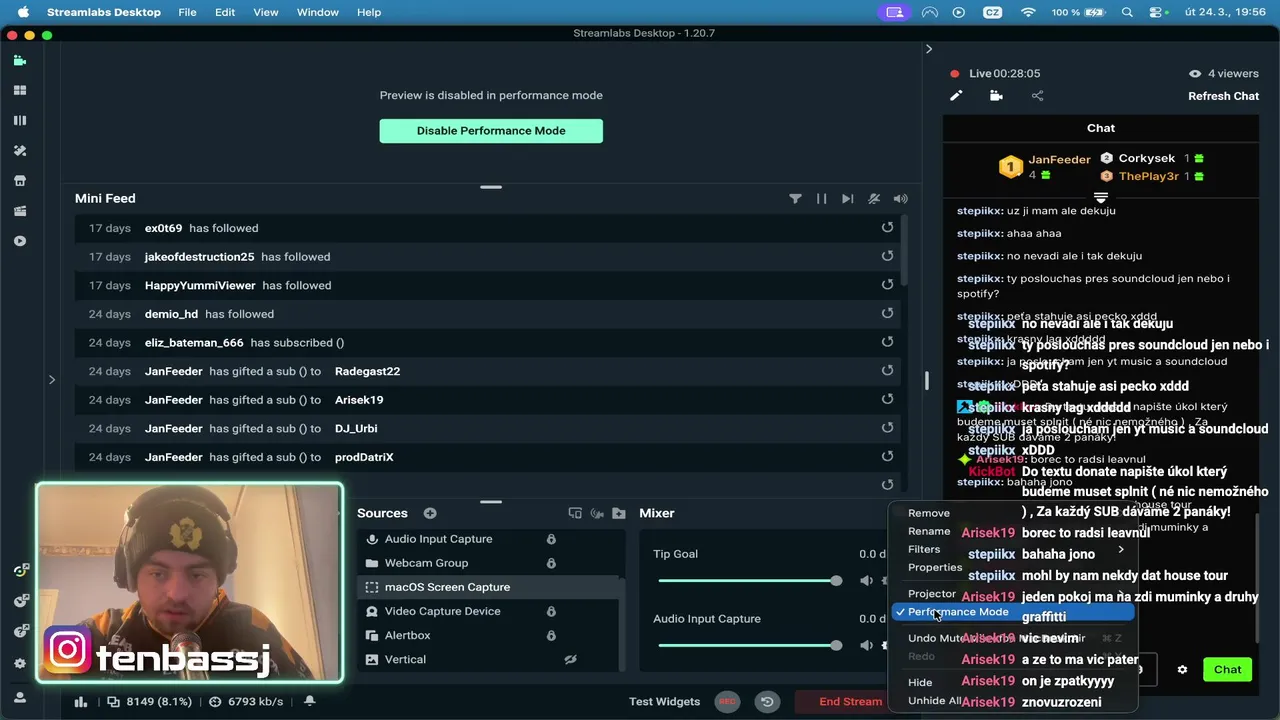Choose Properties in the context menu
The height and width of the screenshot is (720, 1280).
pyautogui.click(x=935, y=567)
